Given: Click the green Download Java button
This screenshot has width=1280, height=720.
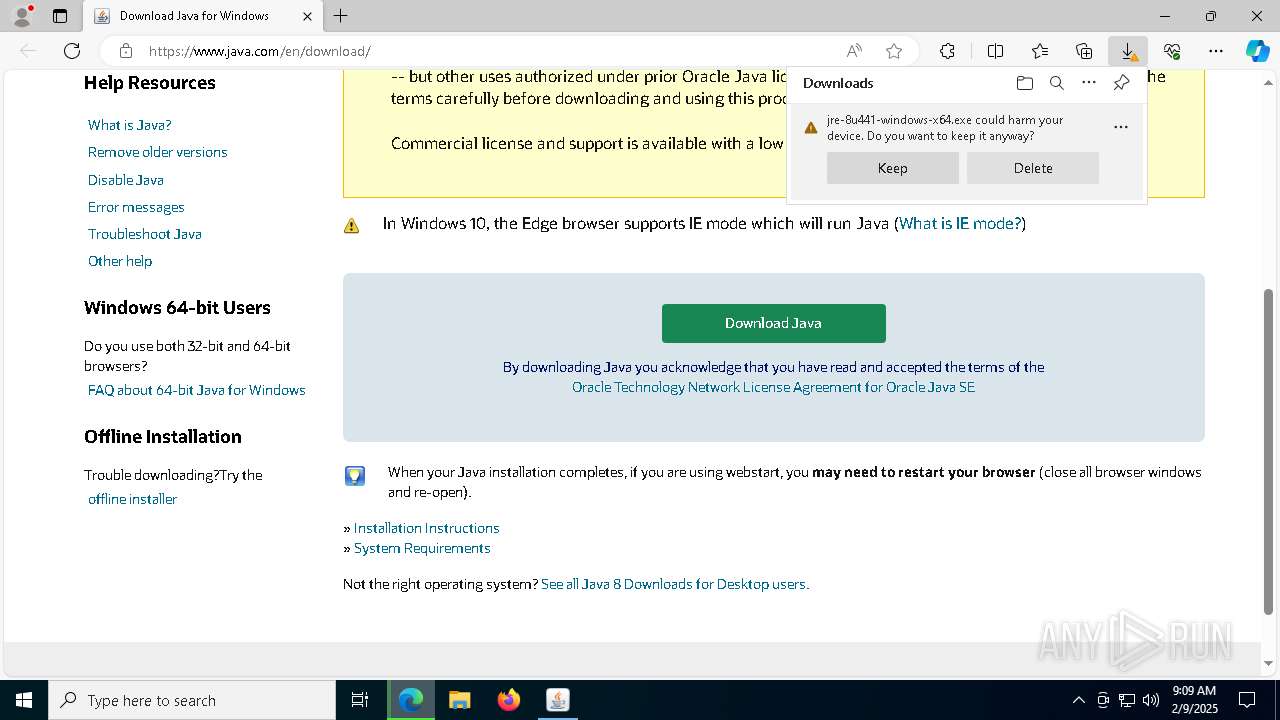Looking at the screenshot, I should tap(774, 323).
